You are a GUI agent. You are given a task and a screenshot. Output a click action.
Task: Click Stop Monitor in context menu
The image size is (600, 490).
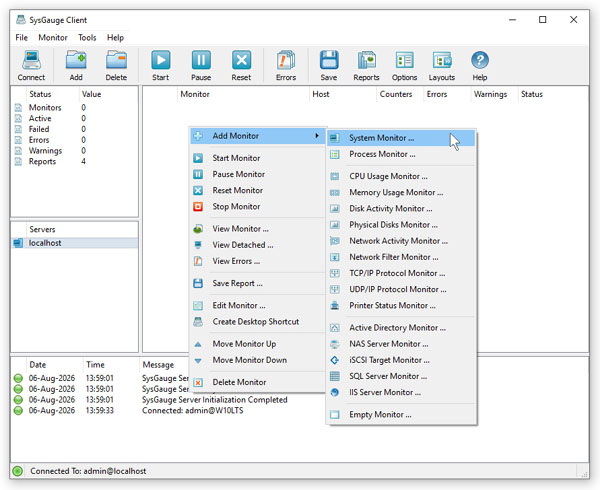(x=258, y=207)
